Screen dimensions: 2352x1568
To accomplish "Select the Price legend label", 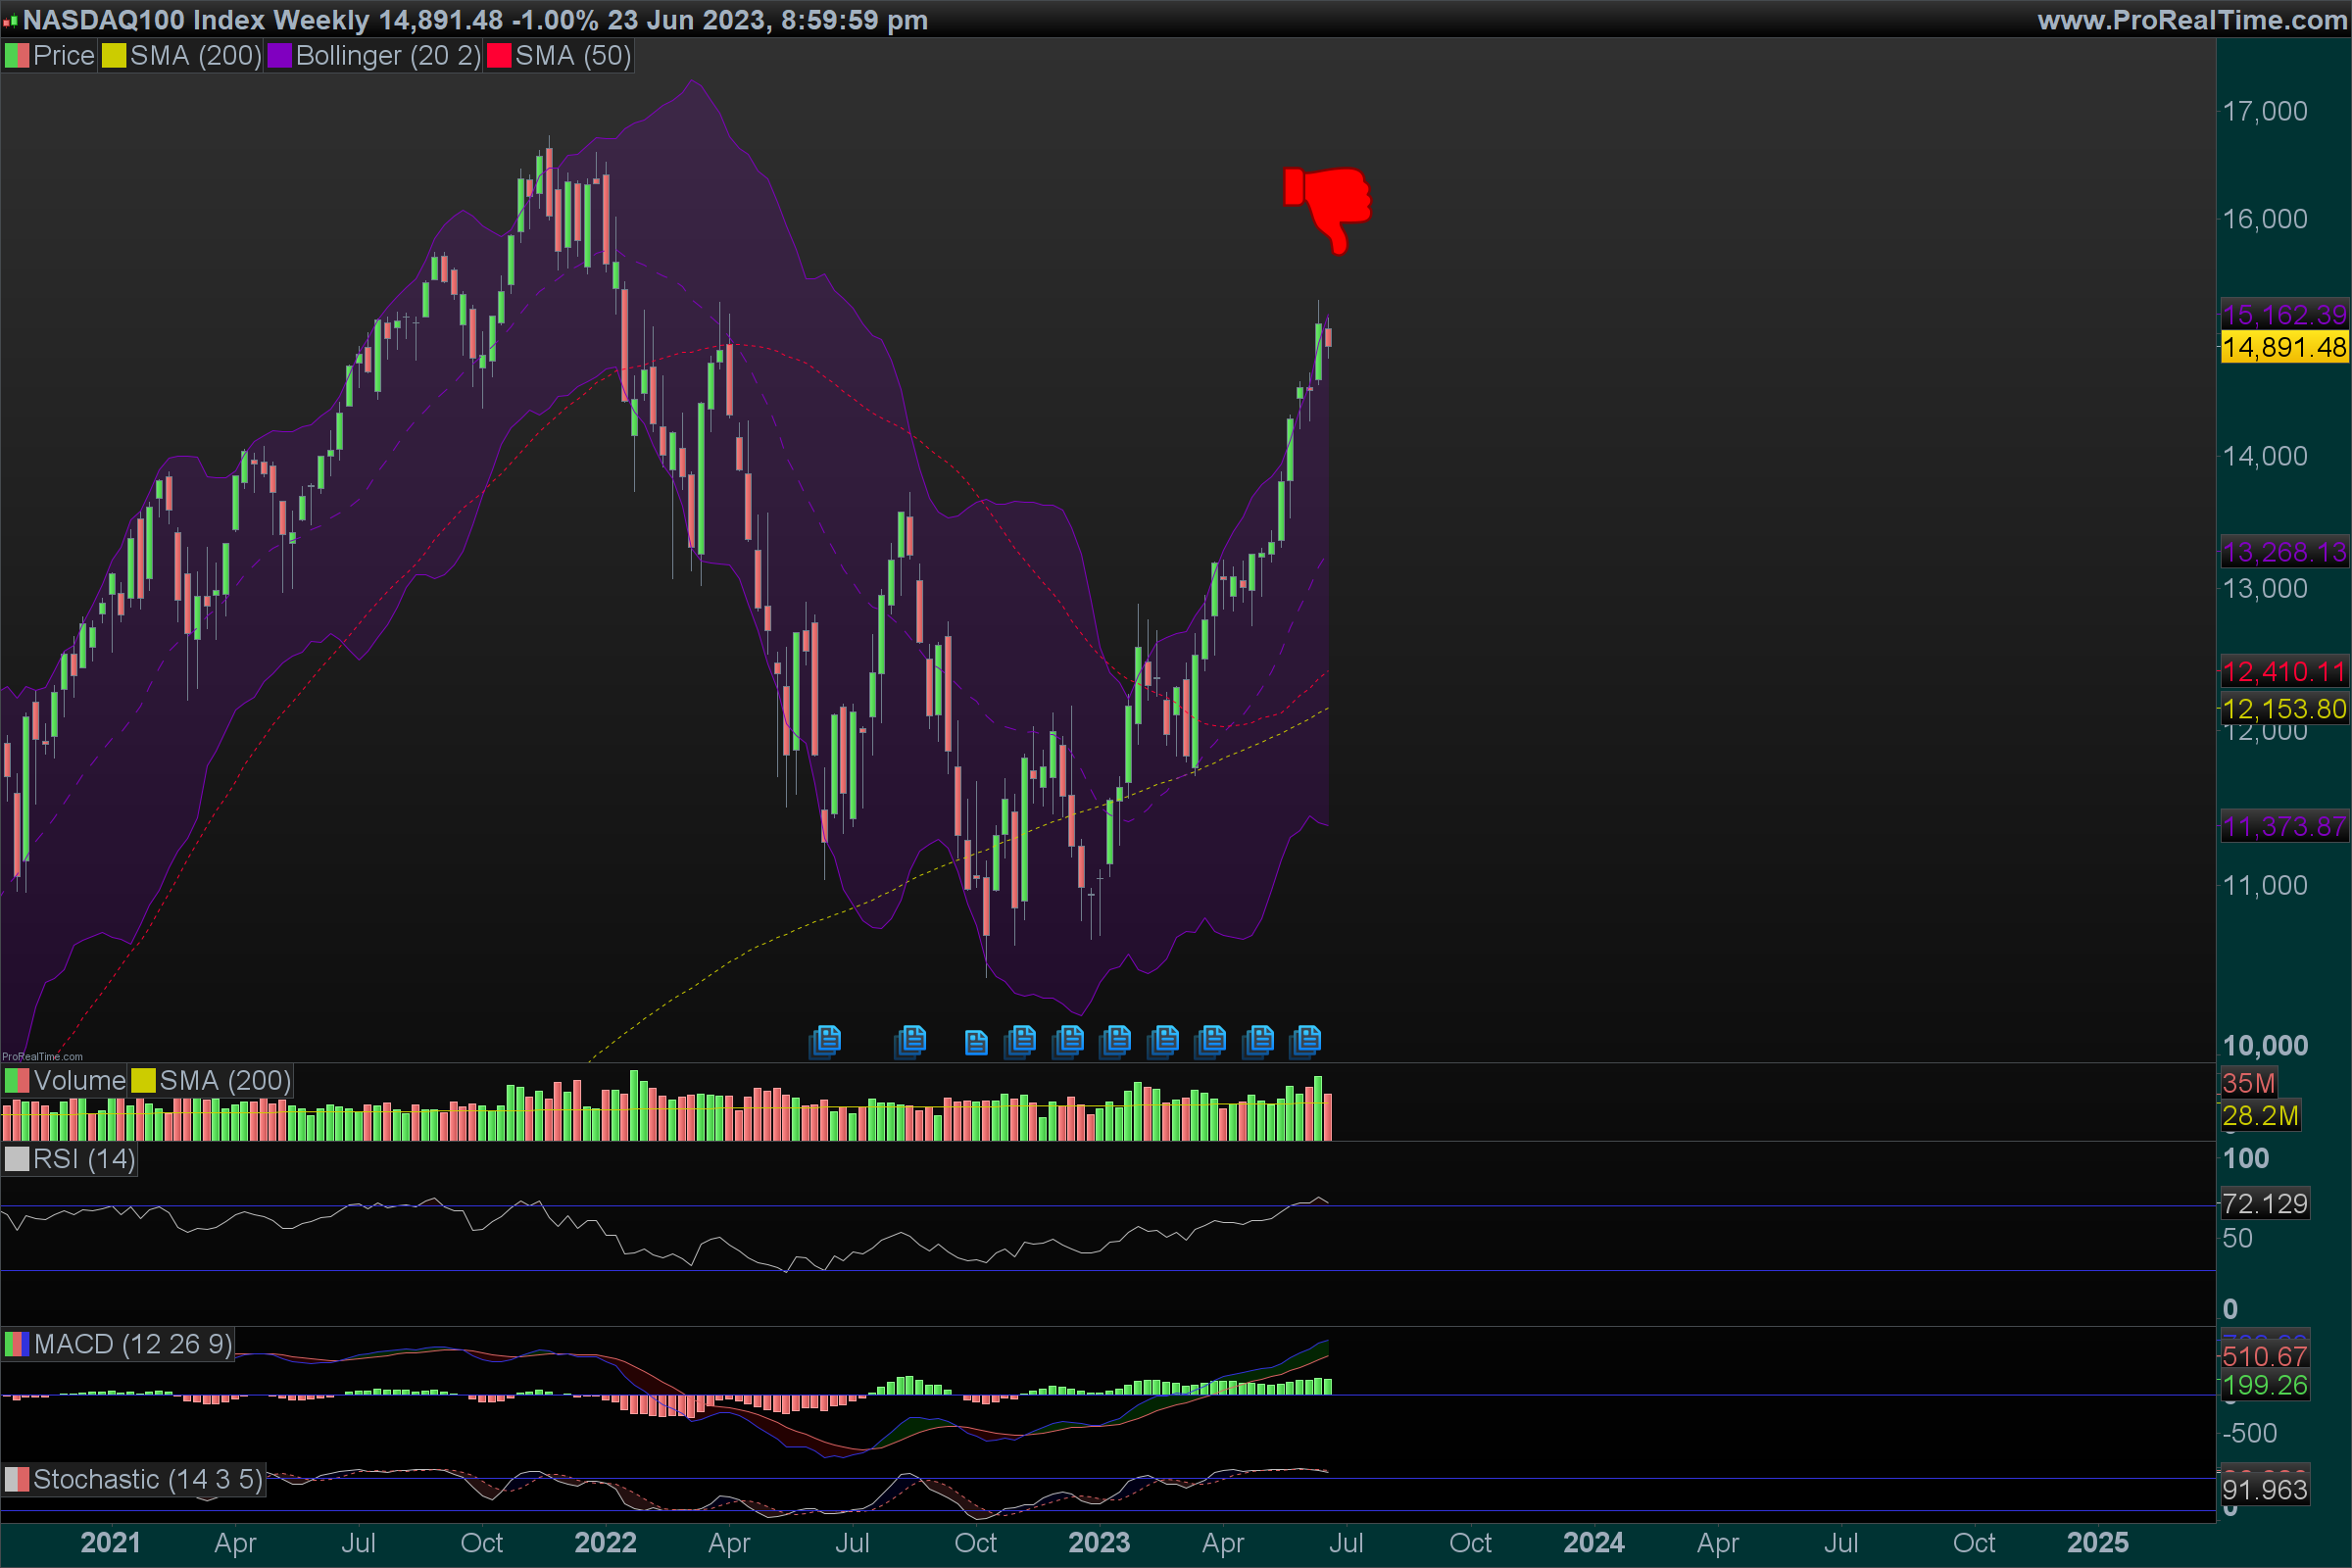I will pyautogui.click(x=64, y=56).
